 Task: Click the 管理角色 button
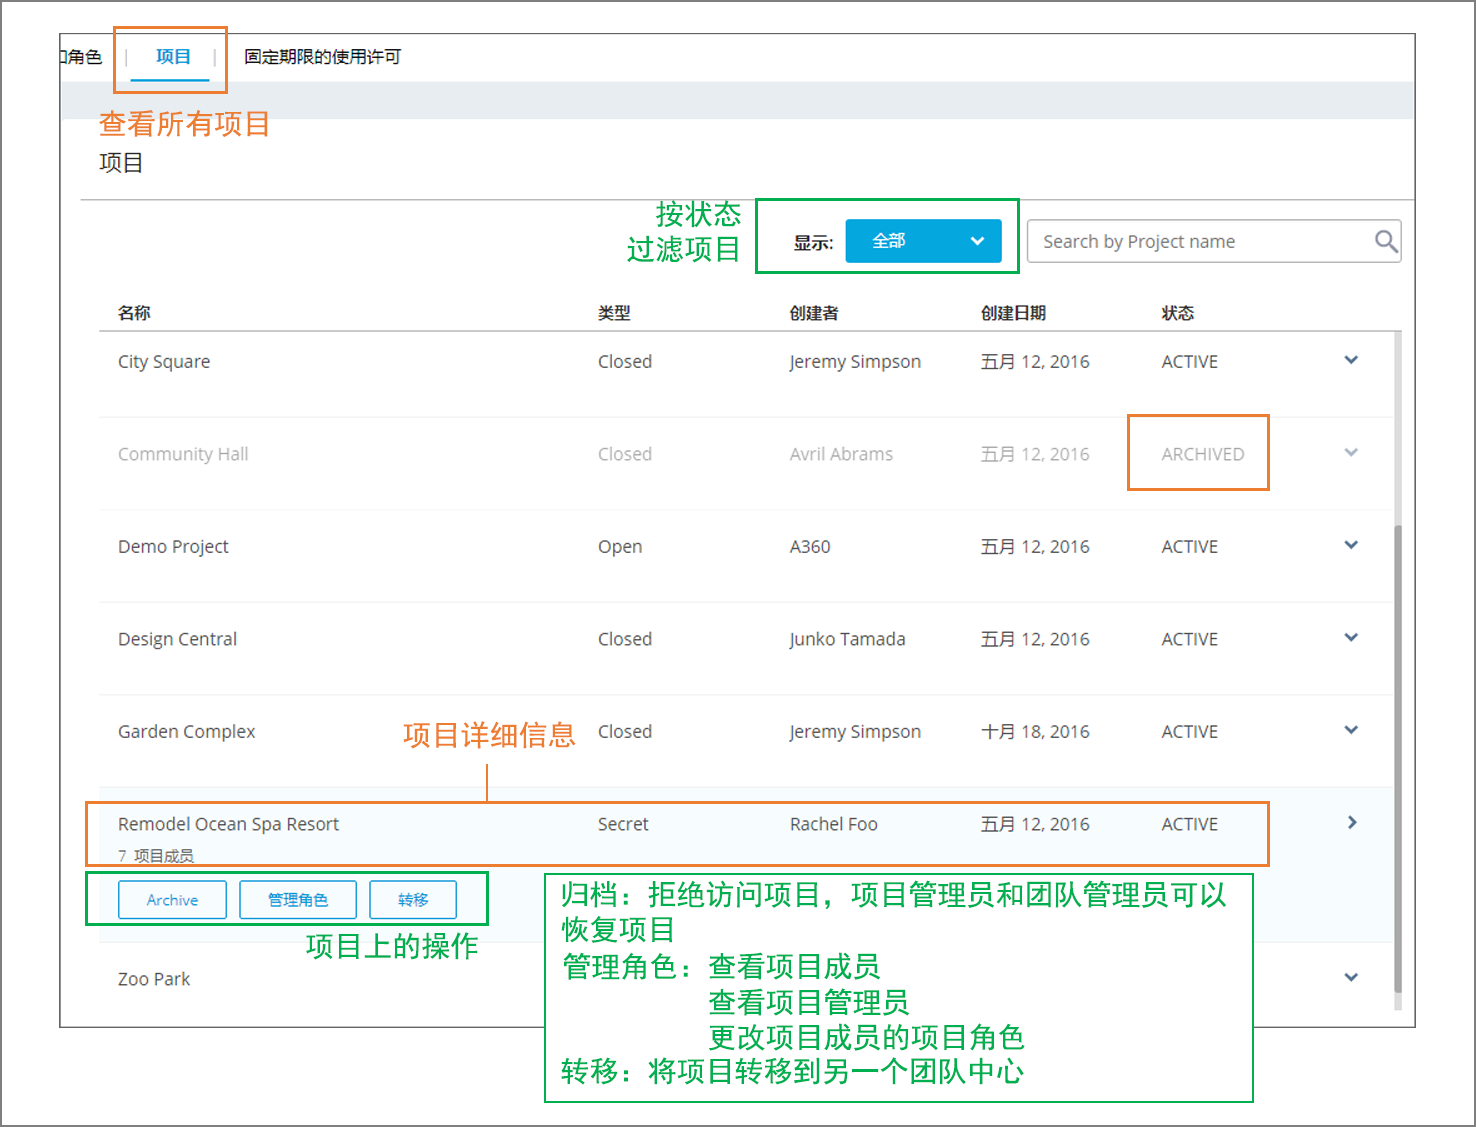[298, 900]
